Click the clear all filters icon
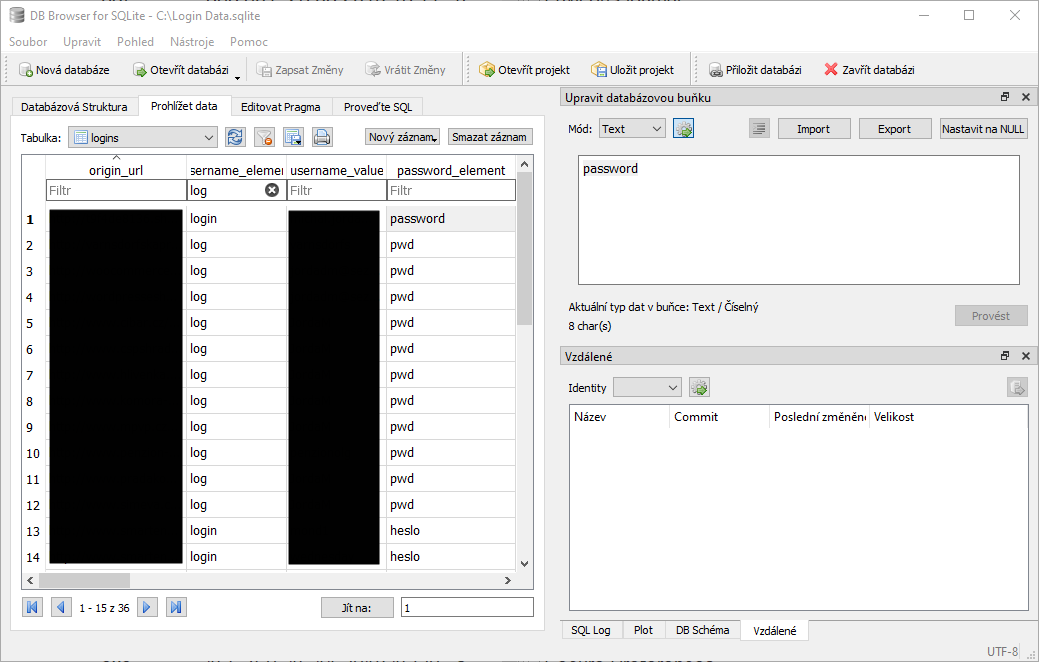1039x662 pixels. click(264, 137)
